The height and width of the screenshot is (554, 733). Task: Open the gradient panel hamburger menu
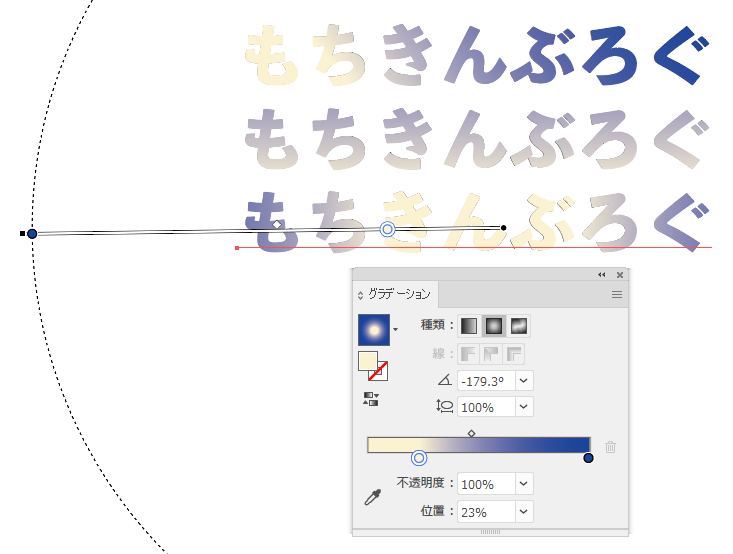coord(617,295)
